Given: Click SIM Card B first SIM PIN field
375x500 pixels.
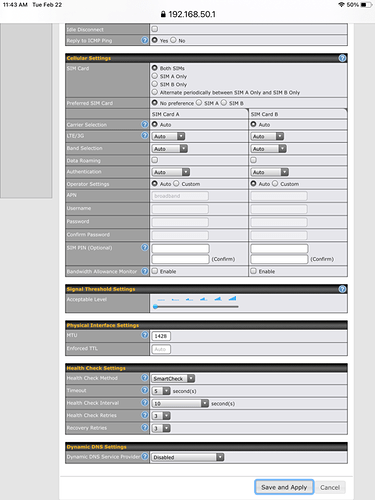Looking at the screenshot, I should coord(279,248).
